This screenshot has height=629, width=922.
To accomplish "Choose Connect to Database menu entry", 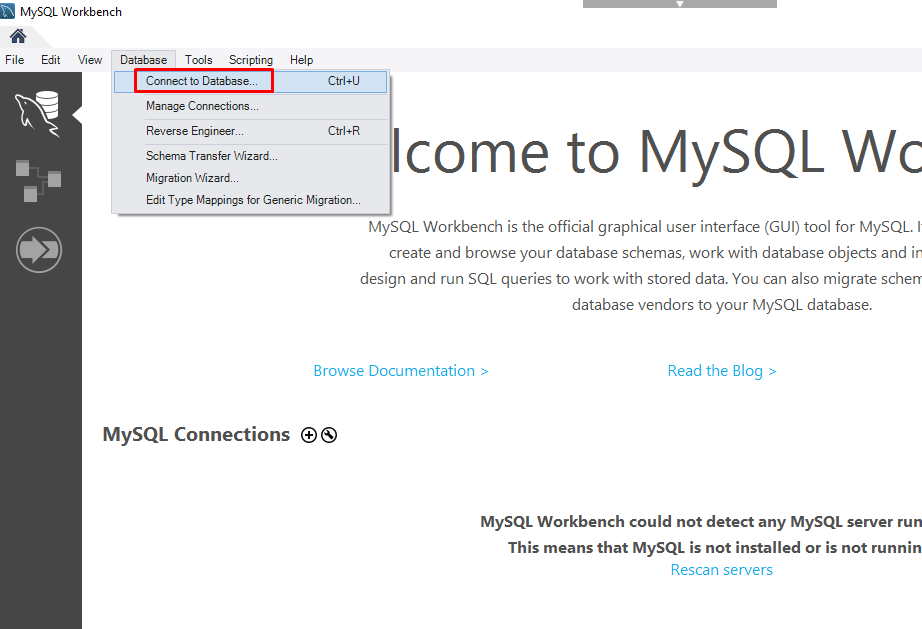I will 202,81.
